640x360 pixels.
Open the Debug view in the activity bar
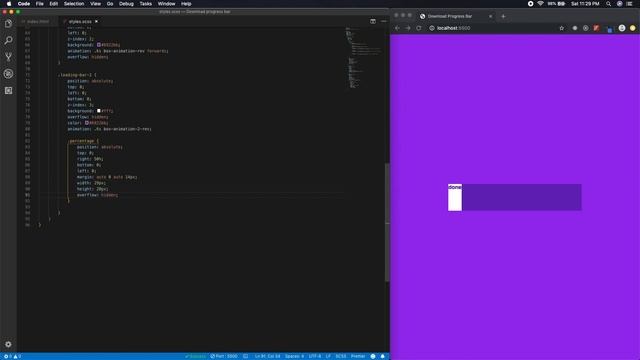pyautogui.click(x=8, y=73)
